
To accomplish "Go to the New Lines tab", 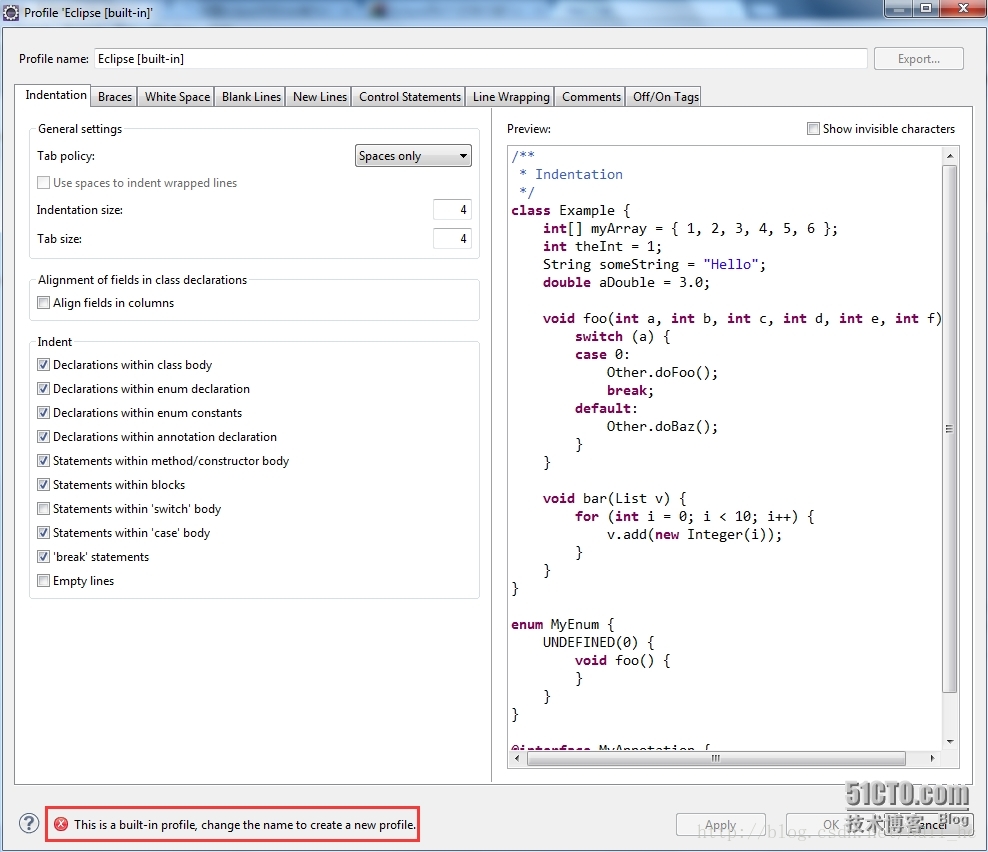I will 319,96.
